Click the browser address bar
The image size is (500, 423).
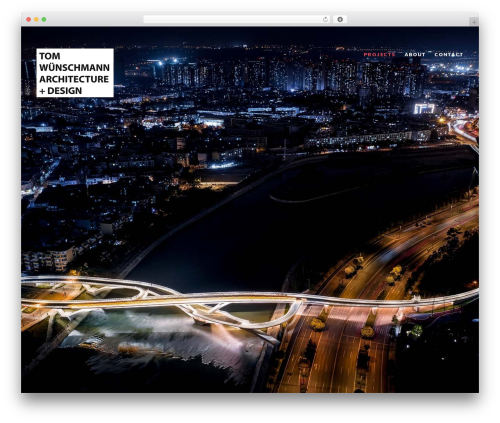(237, 20)
